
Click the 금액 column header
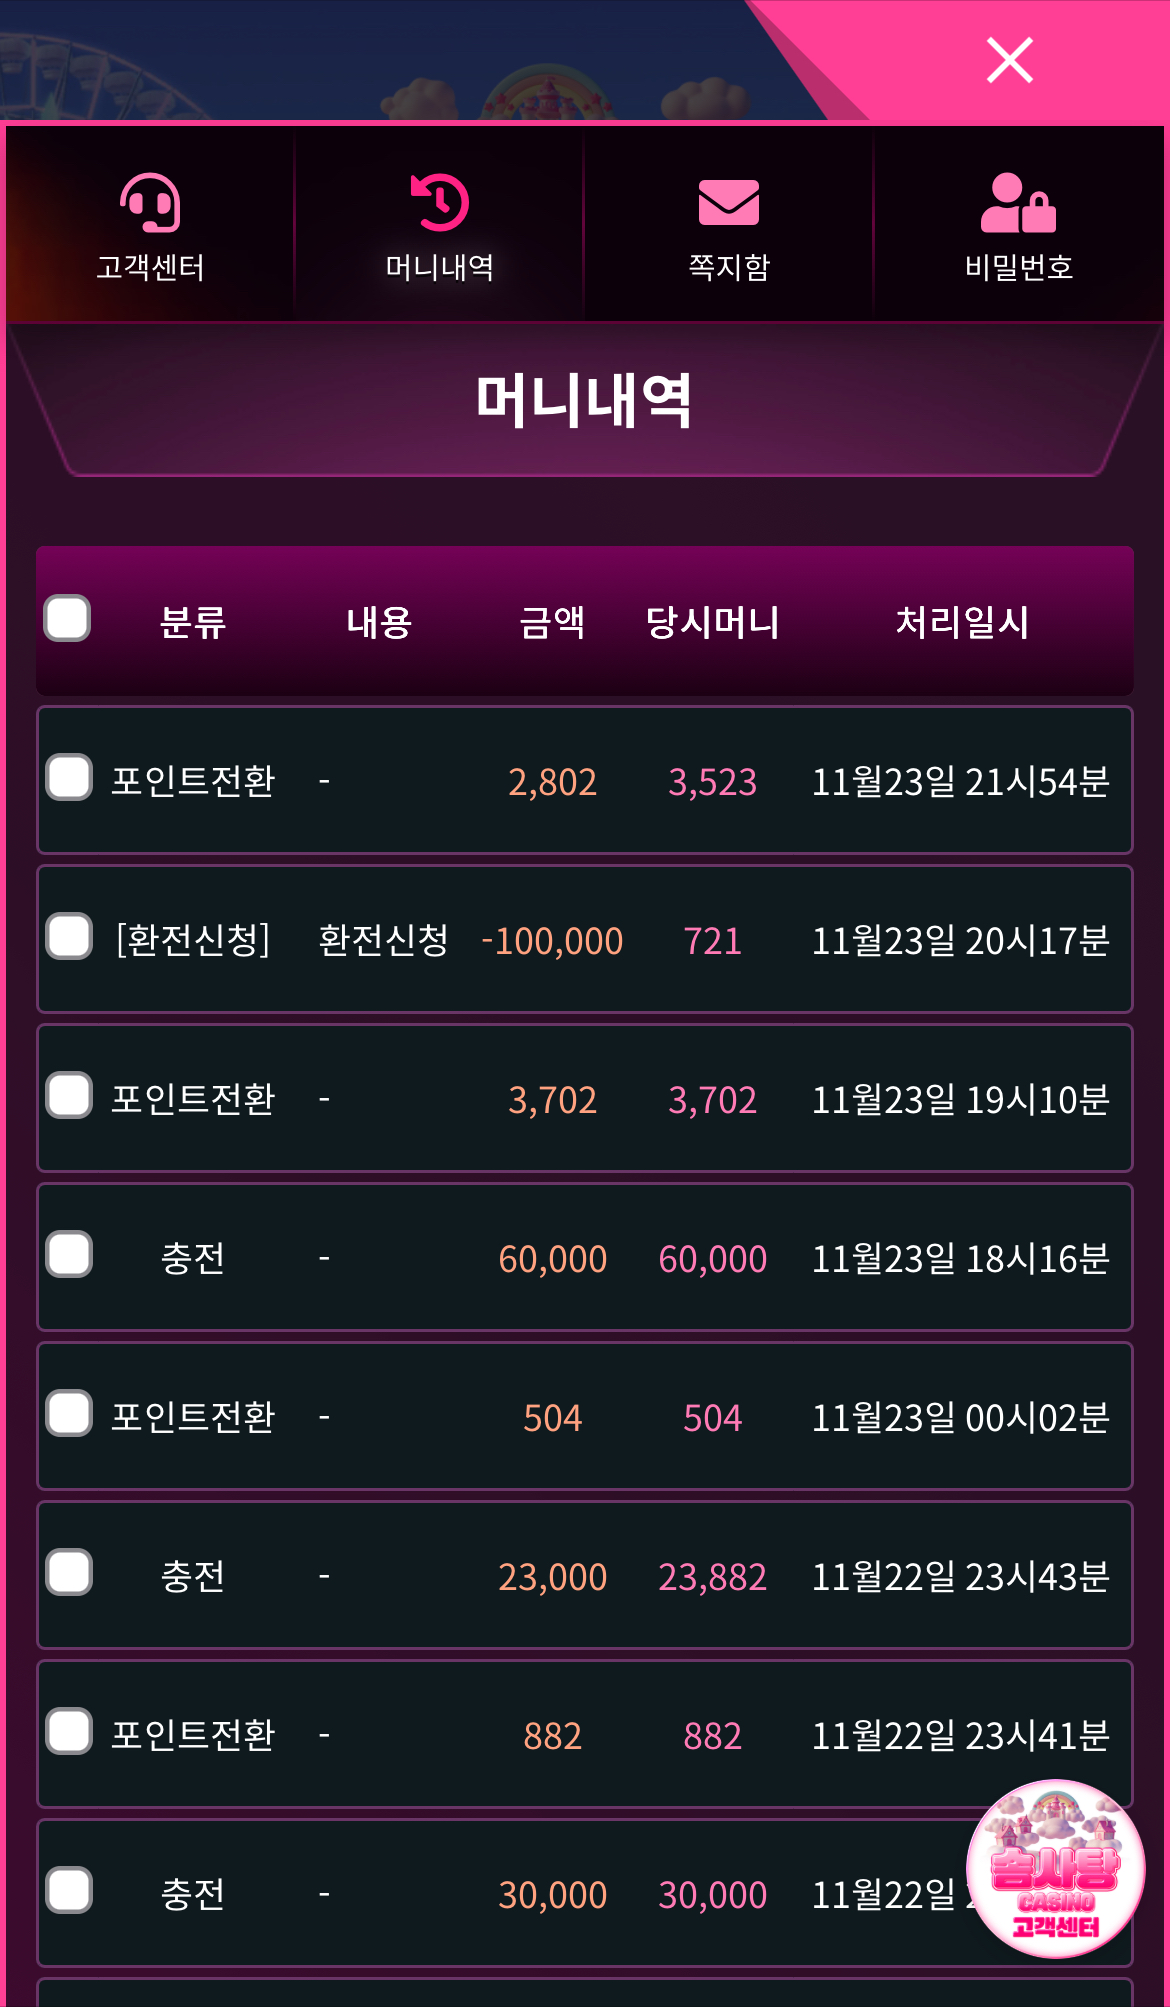pyautogui.click(x=552, y=622)
